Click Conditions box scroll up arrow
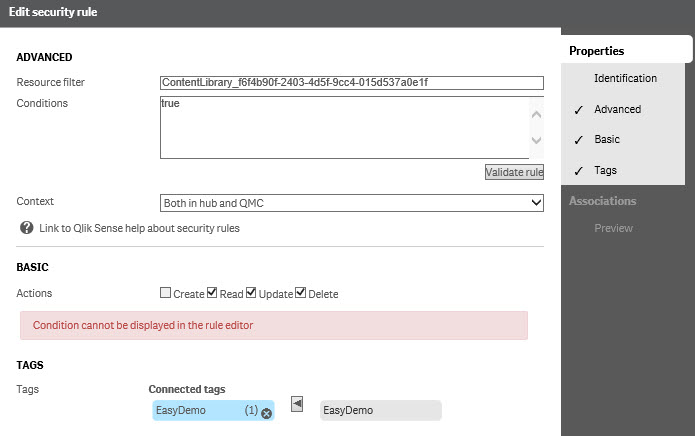 [x=536, y=115]
